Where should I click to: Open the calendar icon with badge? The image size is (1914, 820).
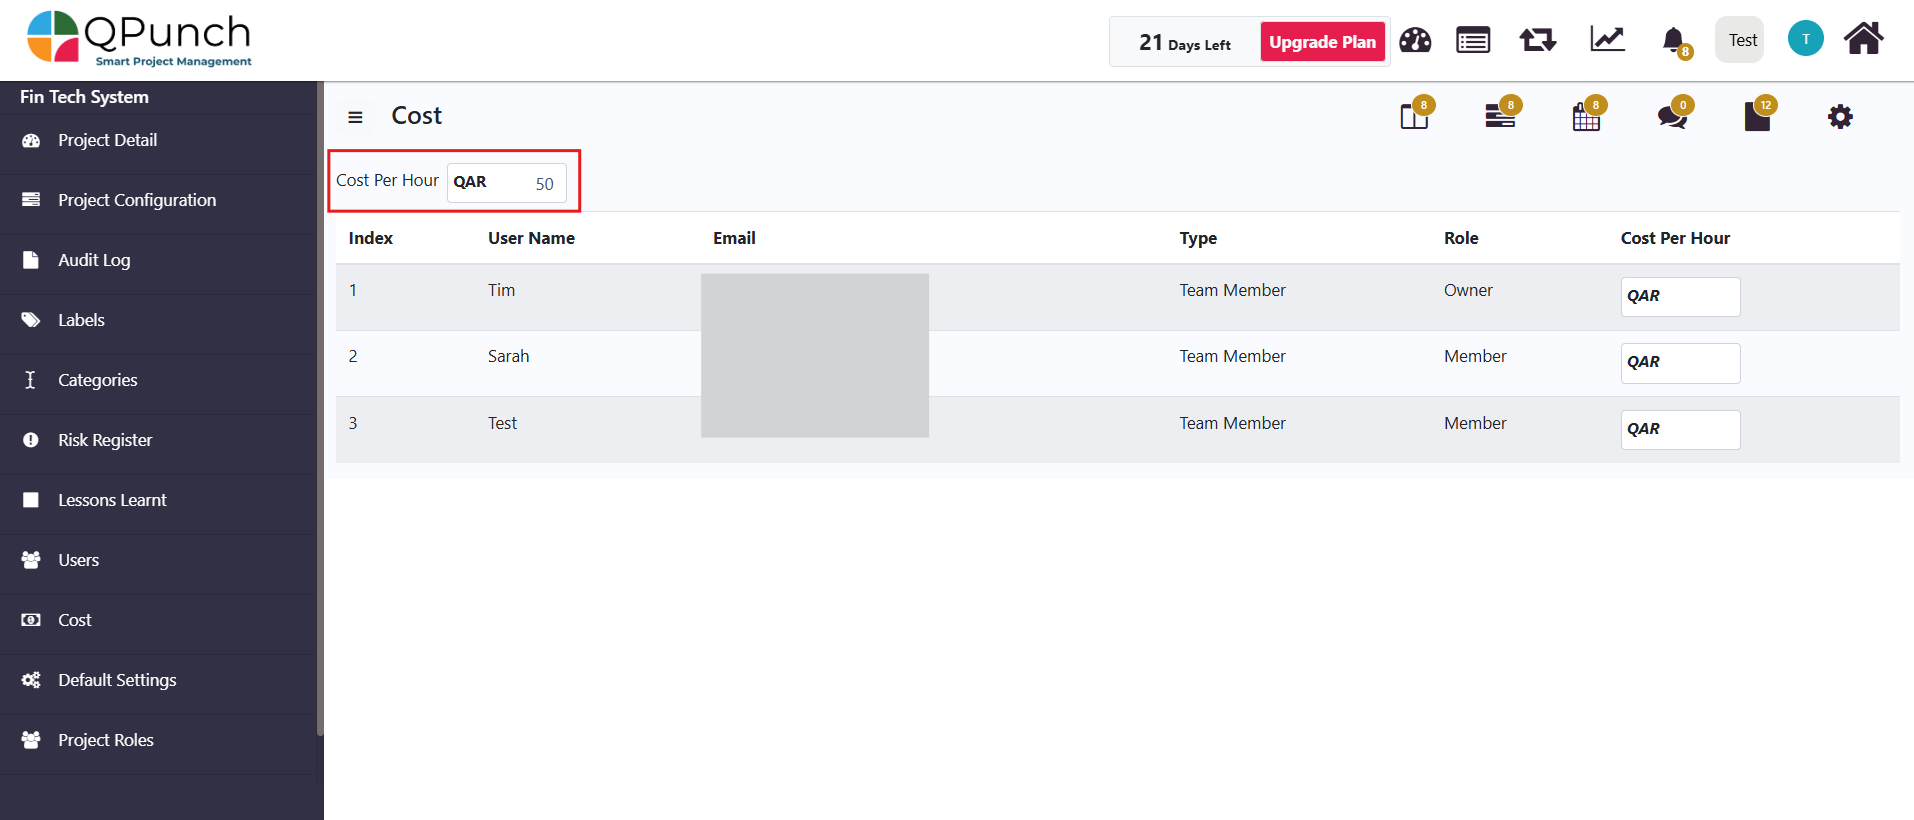[x=1586, y=117]
